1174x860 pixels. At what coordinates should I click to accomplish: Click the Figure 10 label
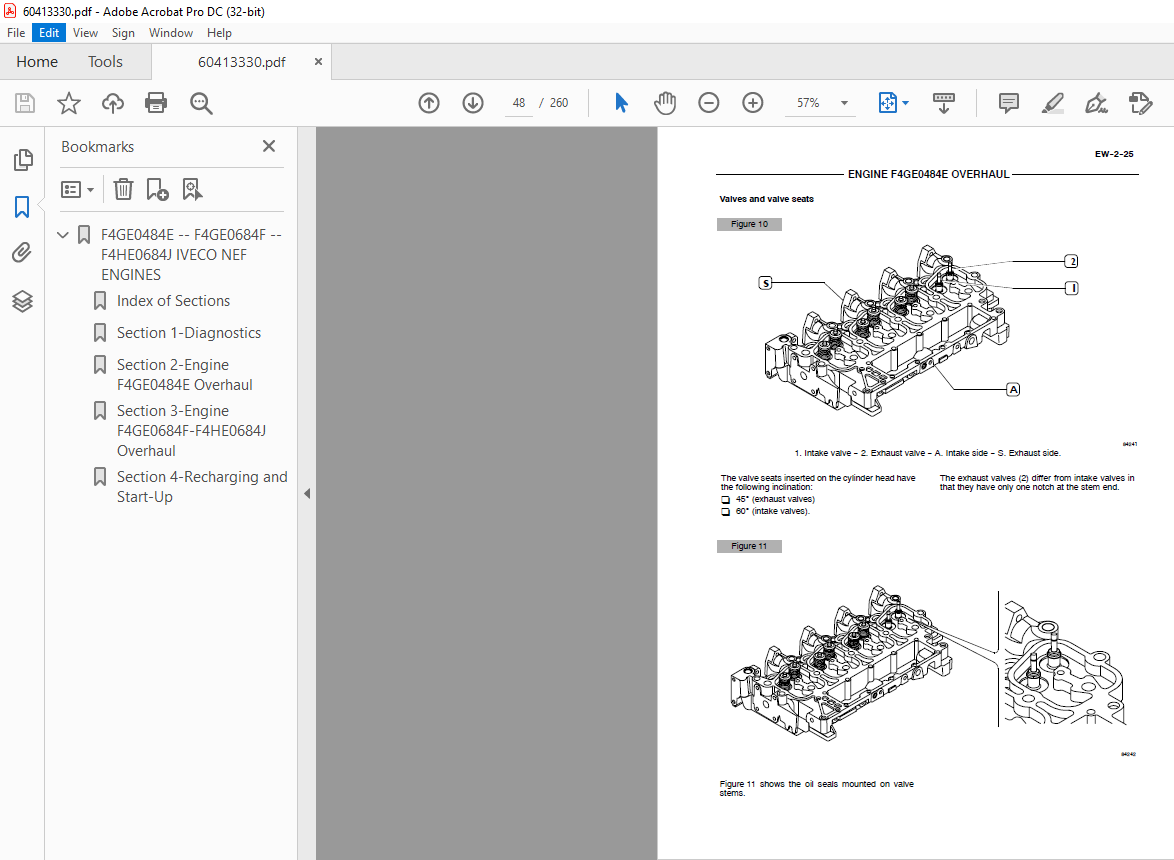749,224
